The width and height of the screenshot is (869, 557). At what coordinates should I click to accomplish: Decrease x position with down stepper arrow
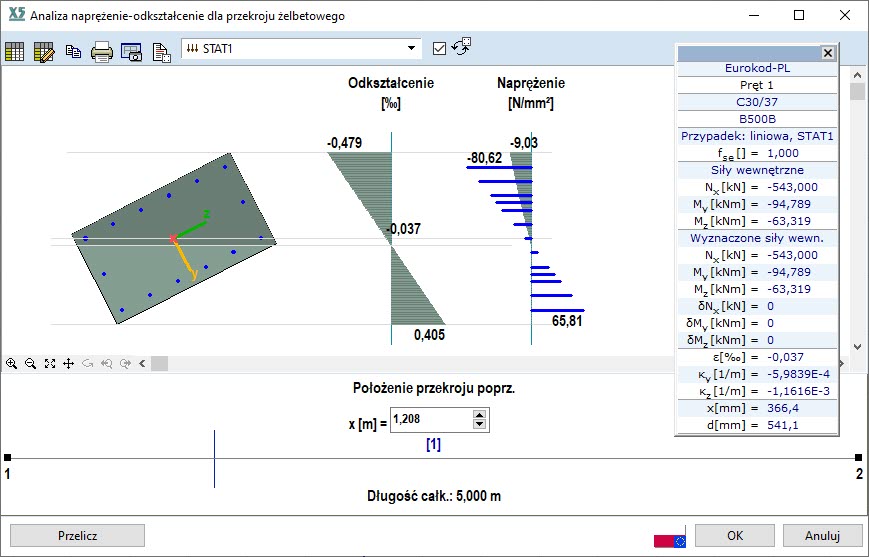click(x=480, y=427)
